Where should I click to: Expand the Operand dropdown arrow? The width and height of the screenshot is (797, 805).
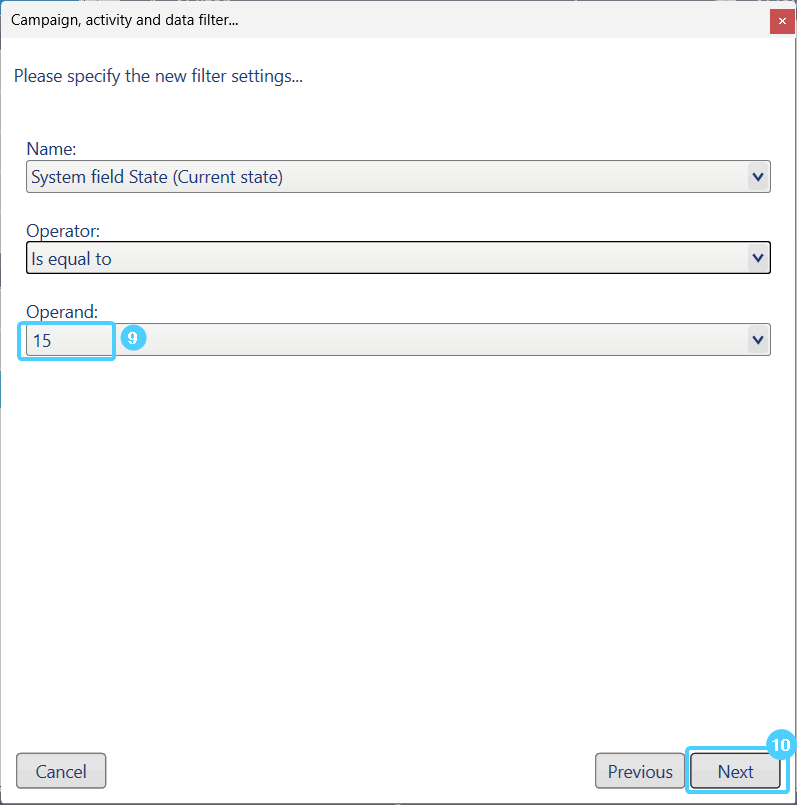758,340
